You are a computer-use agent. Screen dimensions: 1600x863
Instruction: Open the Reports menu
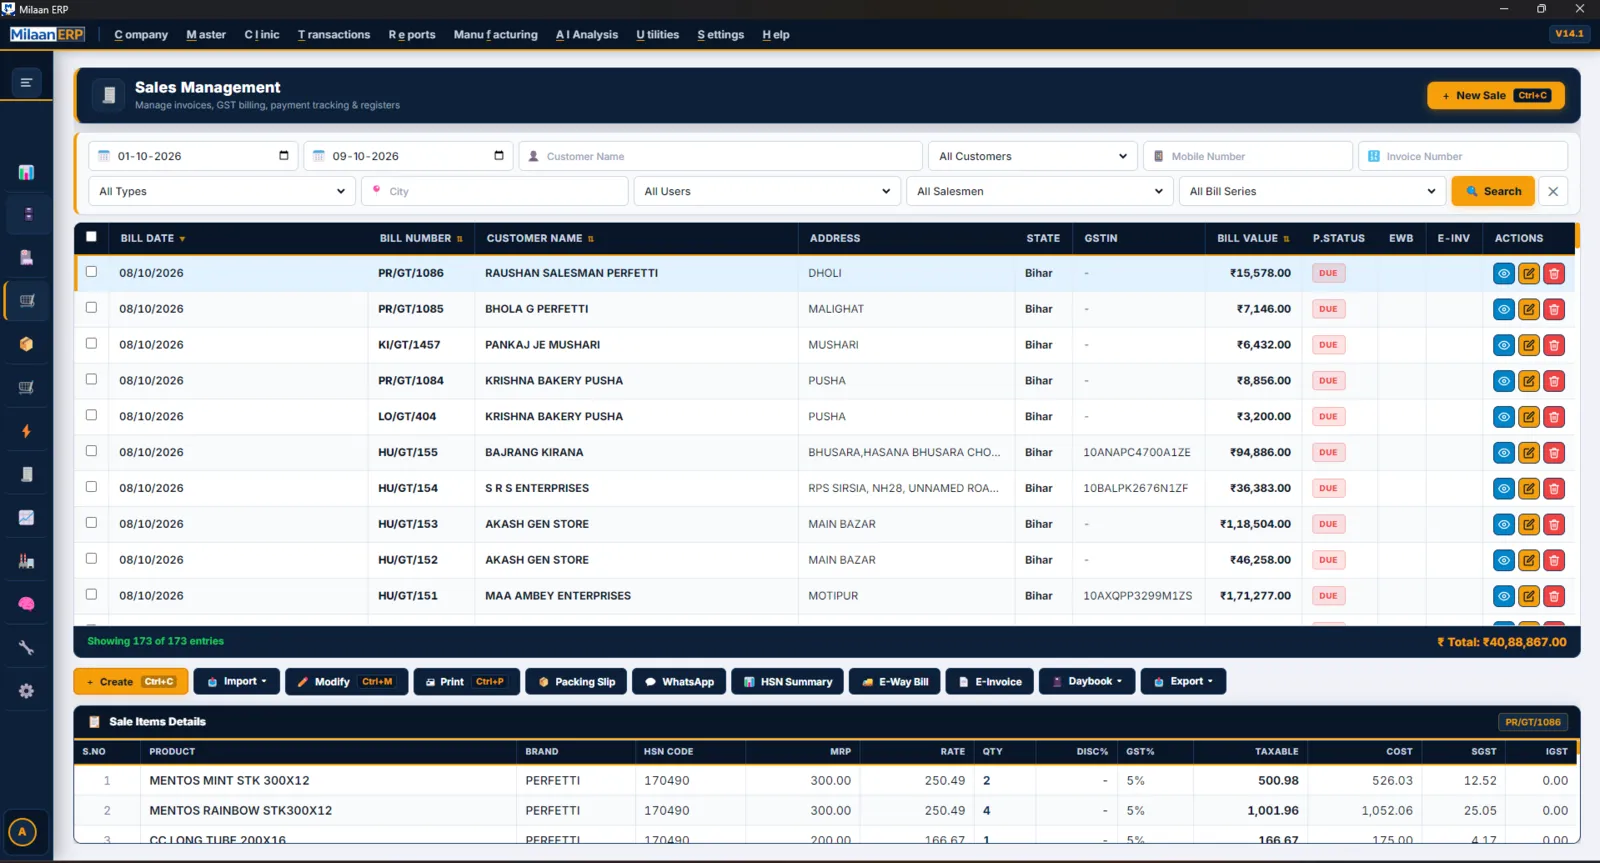click(412, 35)
